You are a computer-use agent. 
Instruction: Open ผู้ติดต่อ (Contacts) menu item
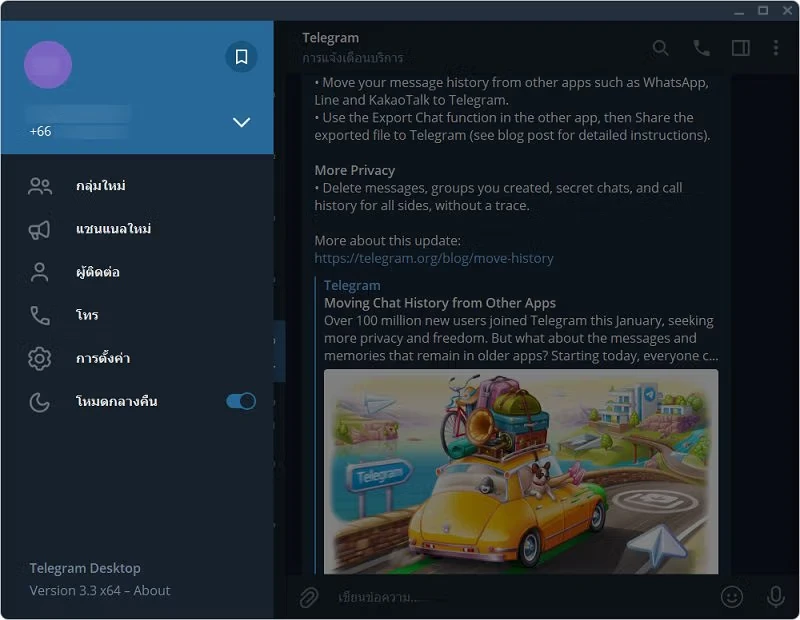pos(98,272)
